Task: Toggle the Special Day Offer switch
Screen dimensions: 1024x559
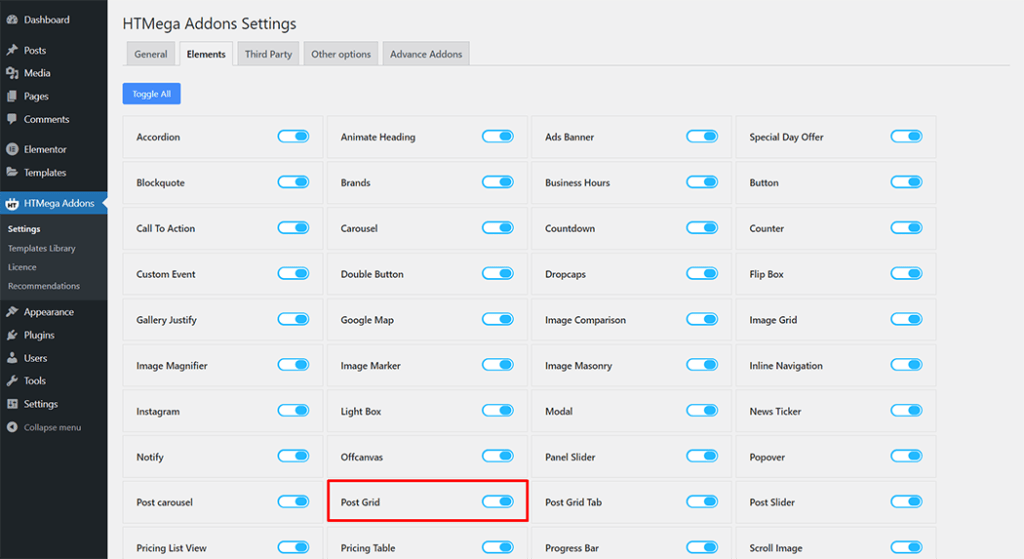Action: (x=906, y=136)
